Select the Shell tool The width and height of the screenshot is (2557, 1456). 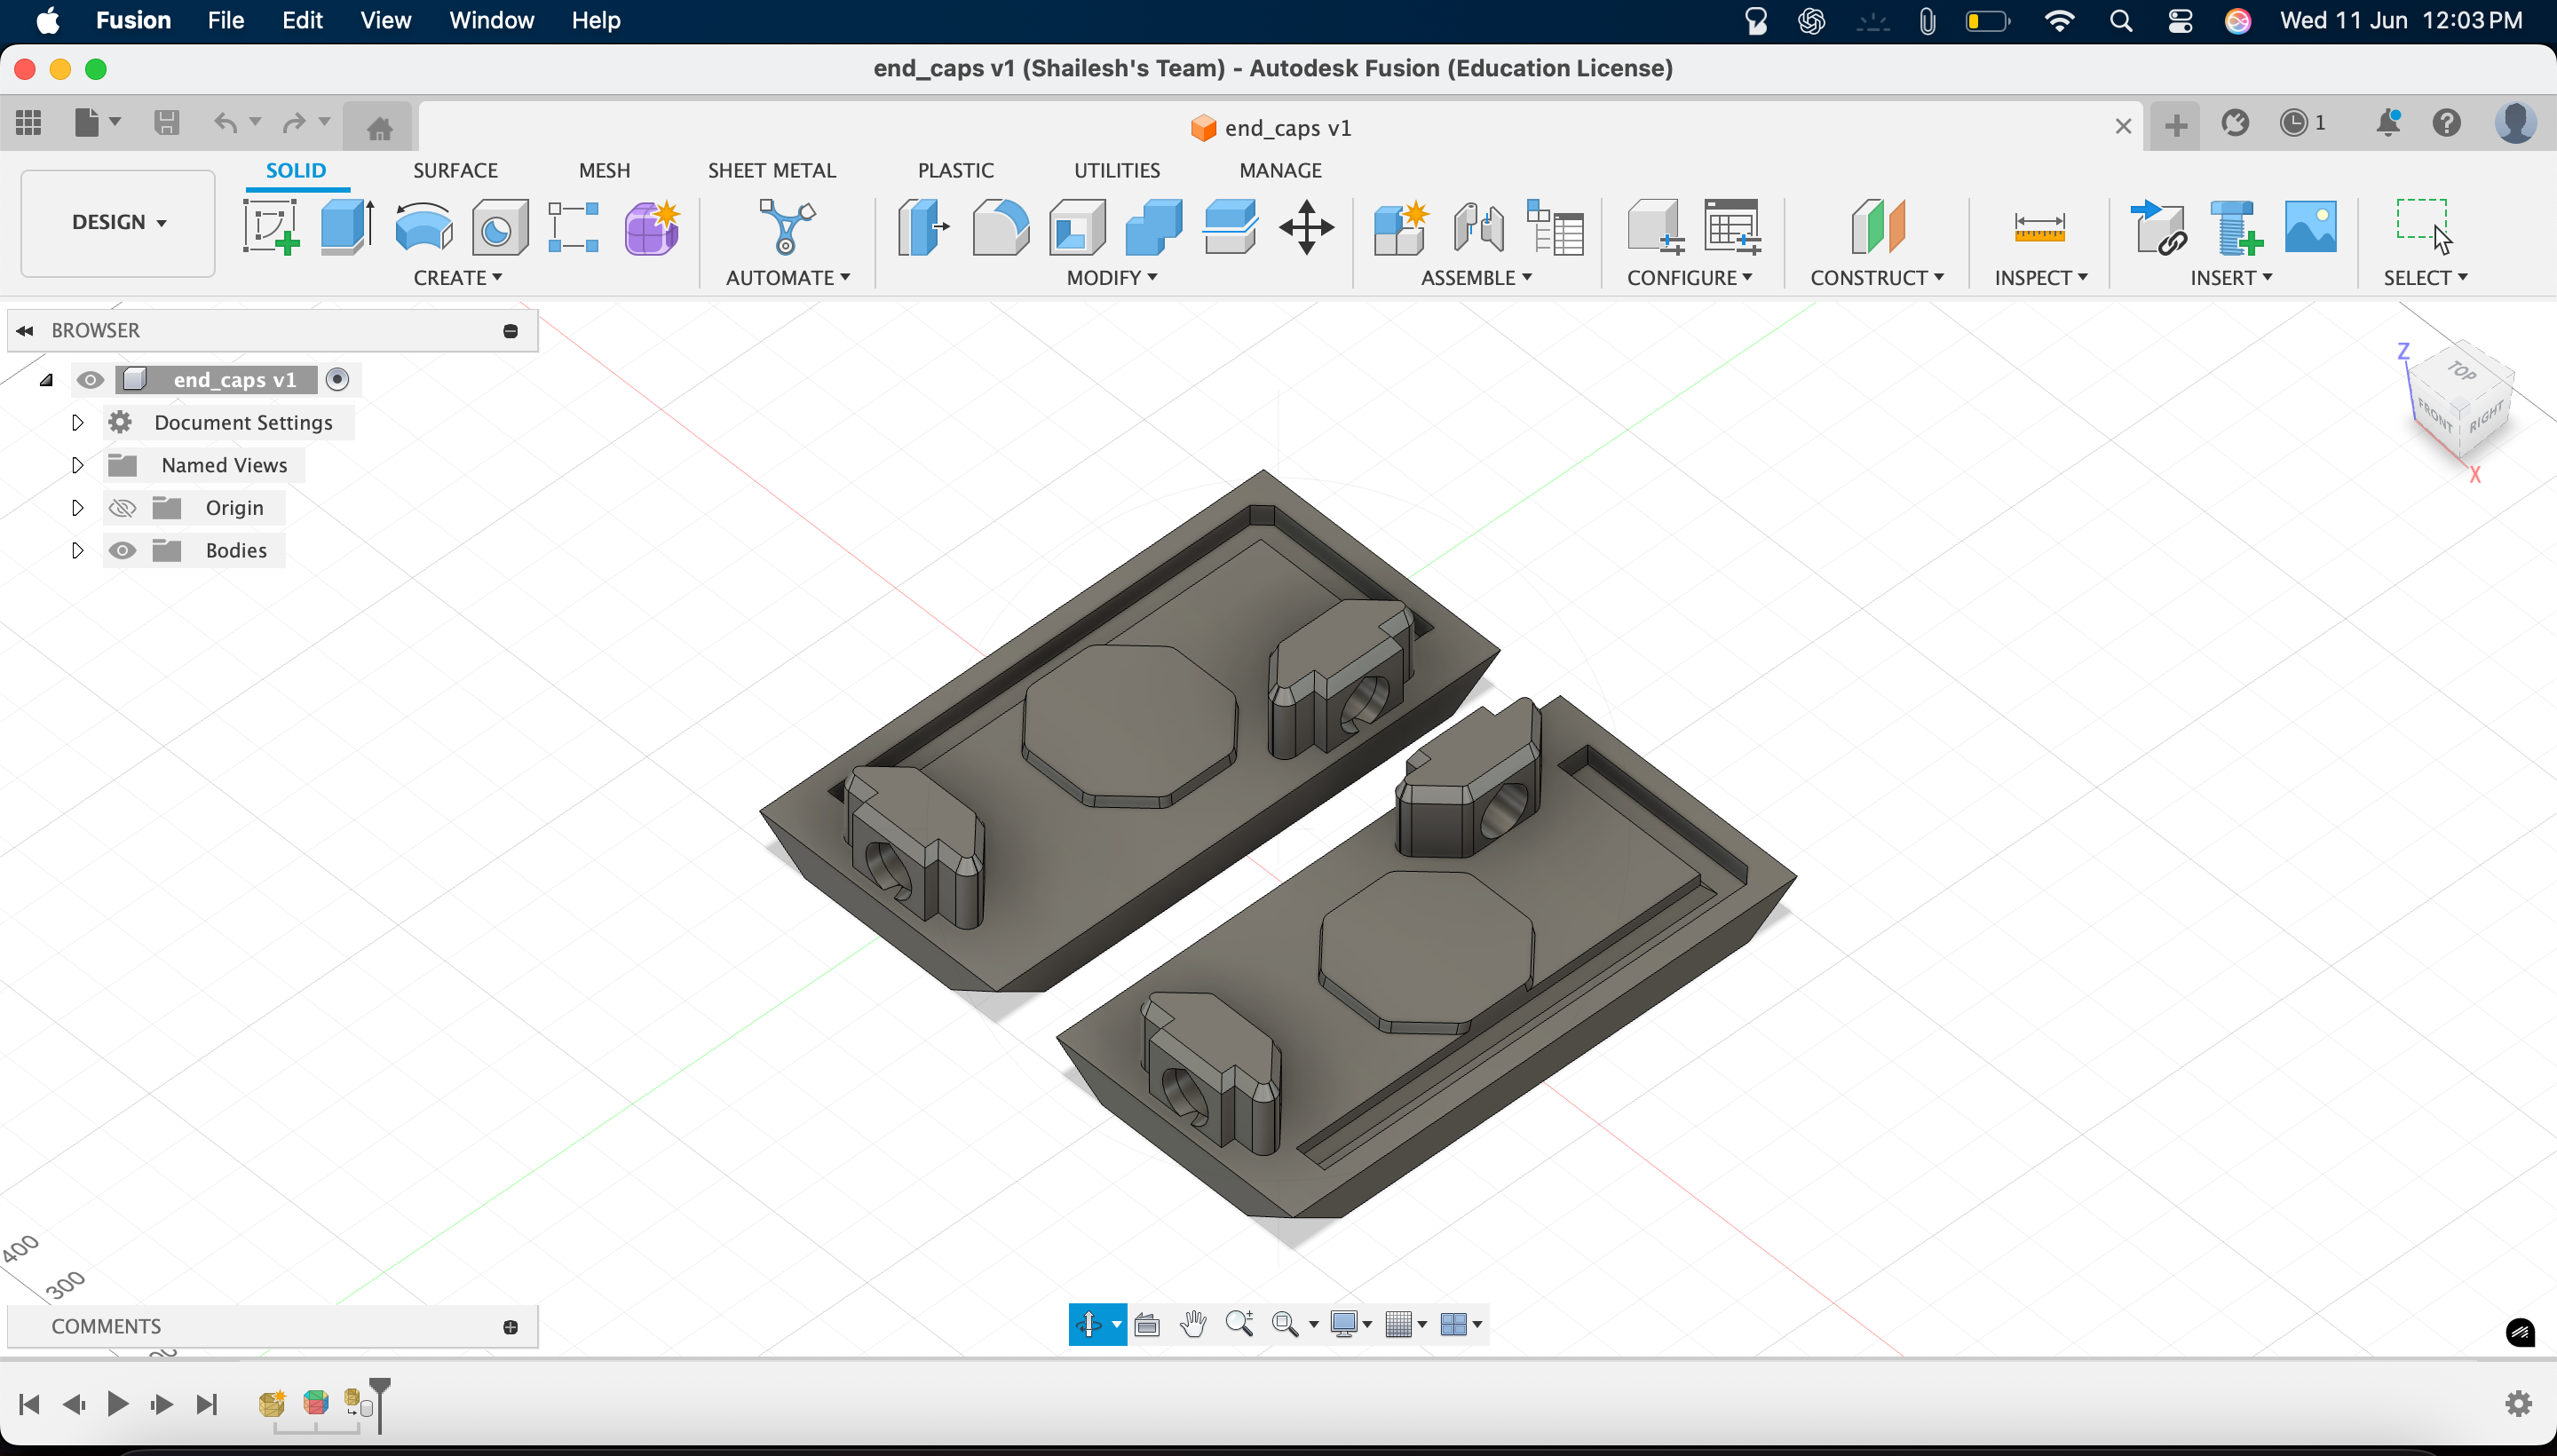(x=1077, y=226)
